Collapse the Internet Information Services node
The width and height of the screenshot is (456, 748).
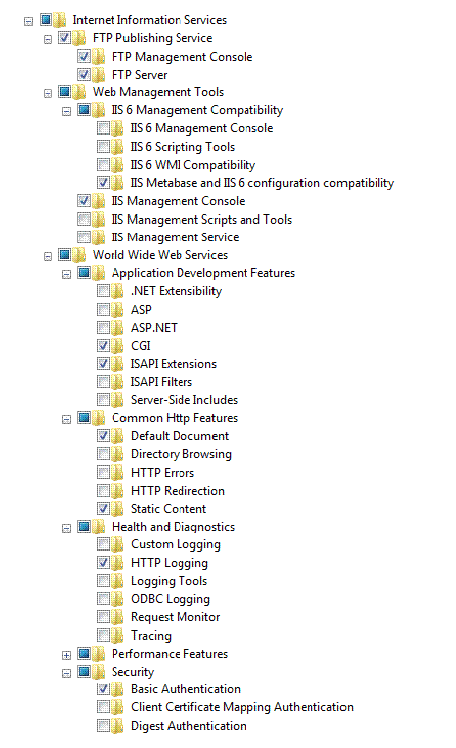point(29,21)
